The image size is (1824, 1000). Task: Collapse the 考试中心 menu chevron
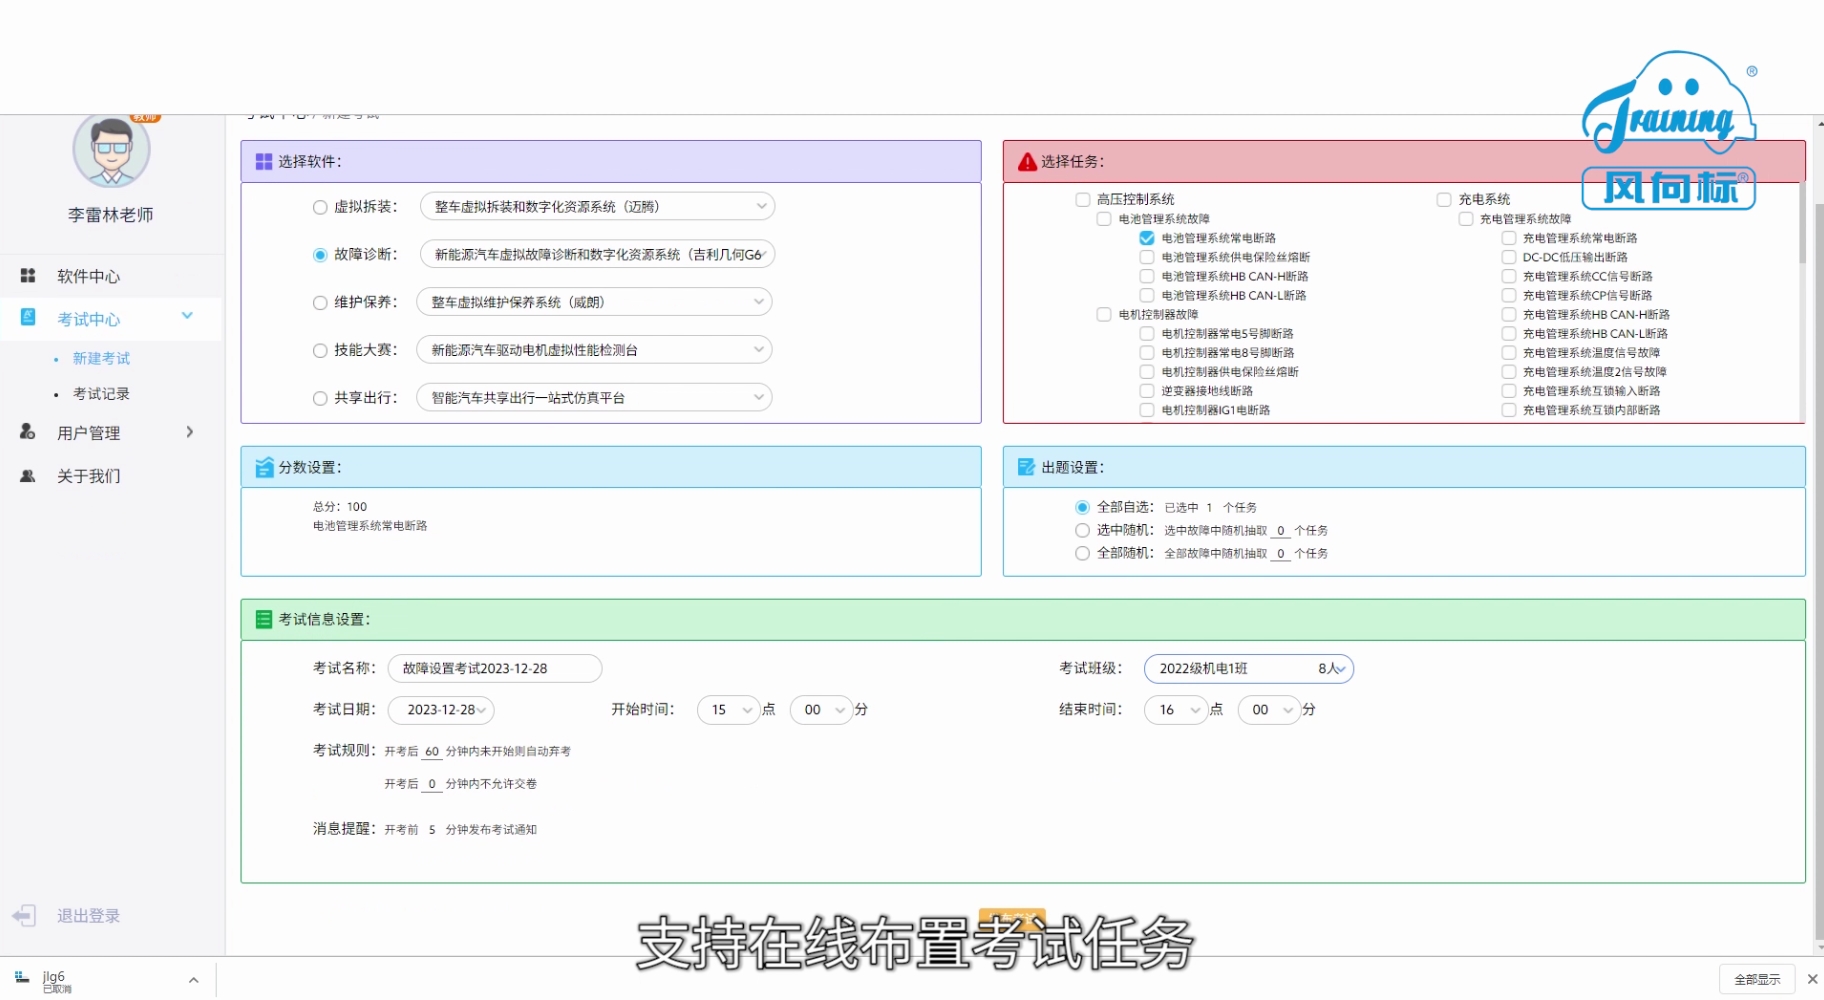(x=187, y=316)
